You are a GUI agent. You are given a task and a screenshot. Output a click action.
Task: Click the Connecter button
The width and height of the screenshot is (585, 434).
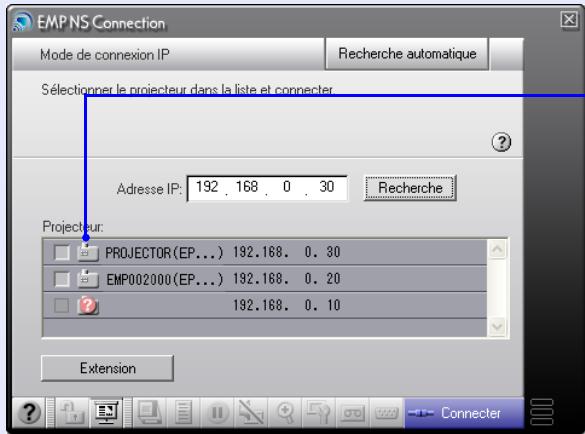tap(464, 413)
